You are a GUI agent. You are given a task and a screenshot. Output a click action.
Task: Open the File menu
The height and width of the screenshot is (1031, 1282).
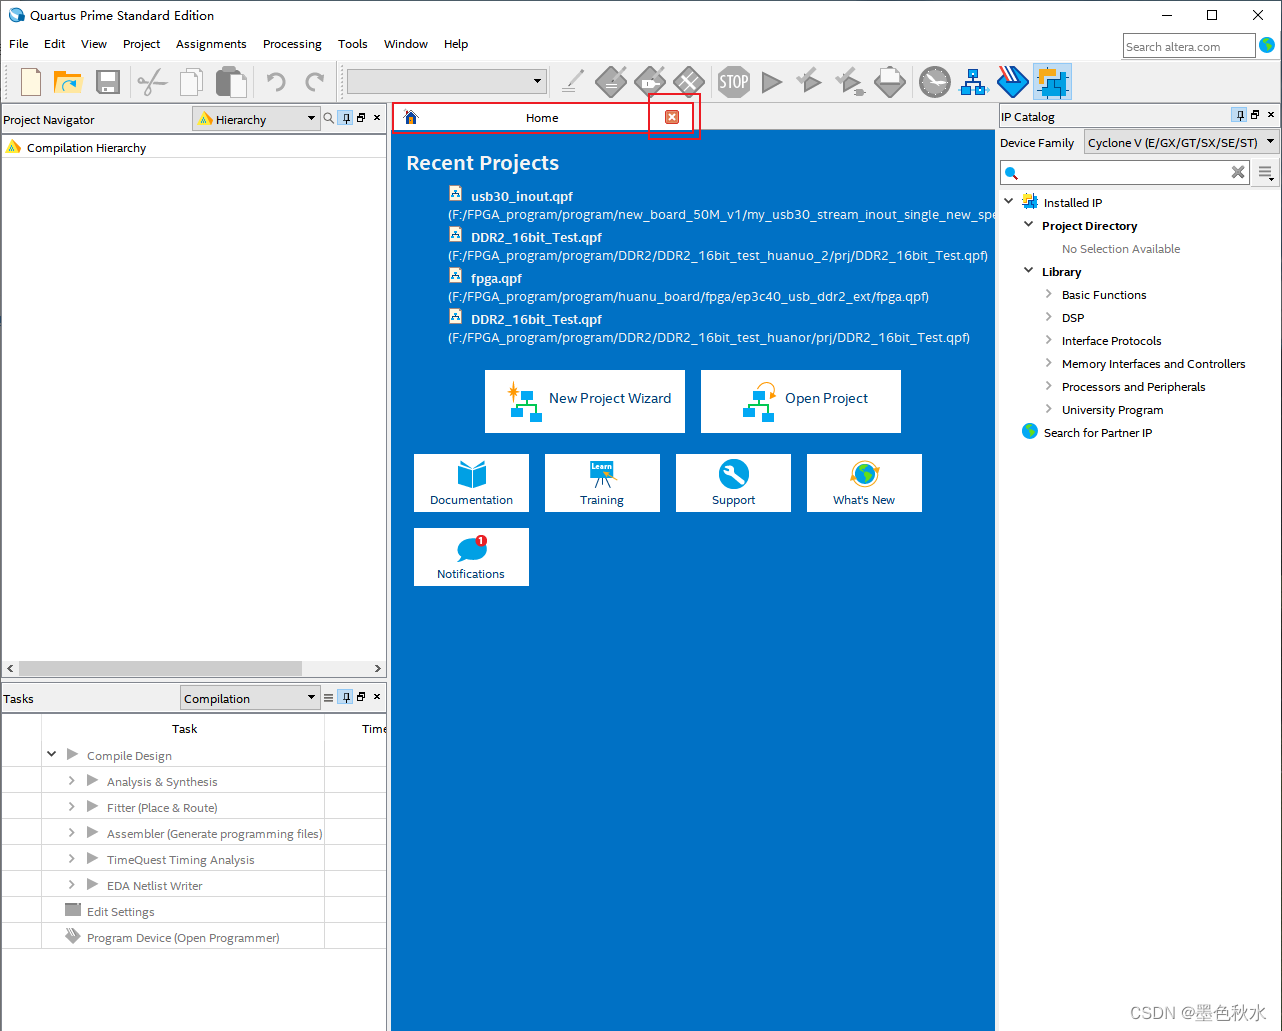[x=19, y=44]
